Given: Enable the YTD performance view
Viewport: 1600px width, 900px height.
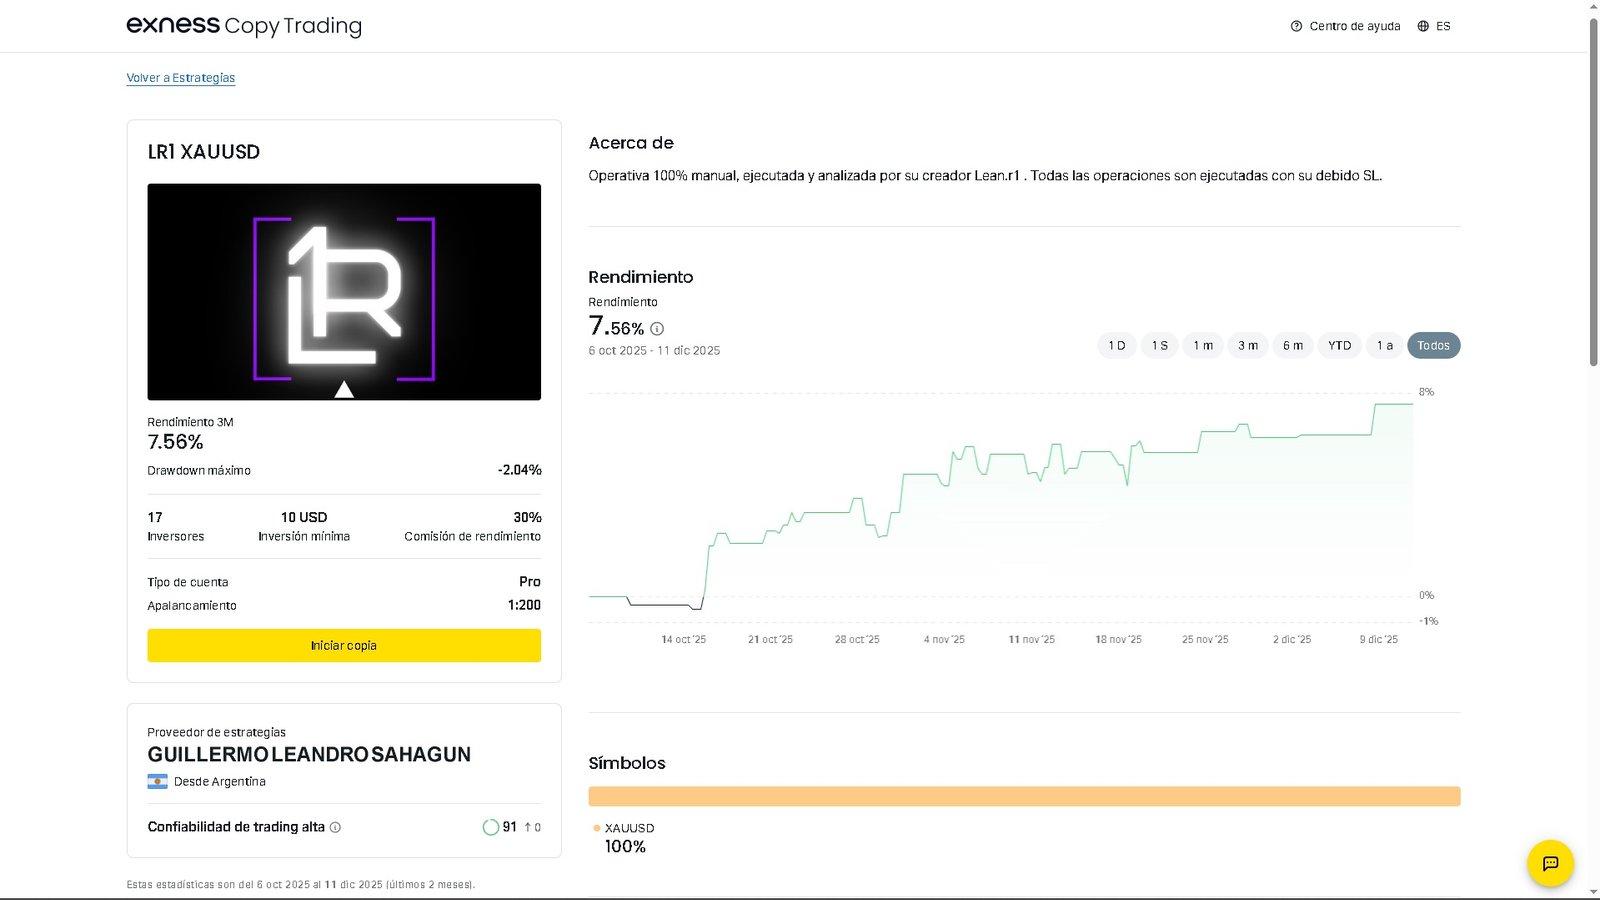Looking at the screenshot, I should [1339, 345].
